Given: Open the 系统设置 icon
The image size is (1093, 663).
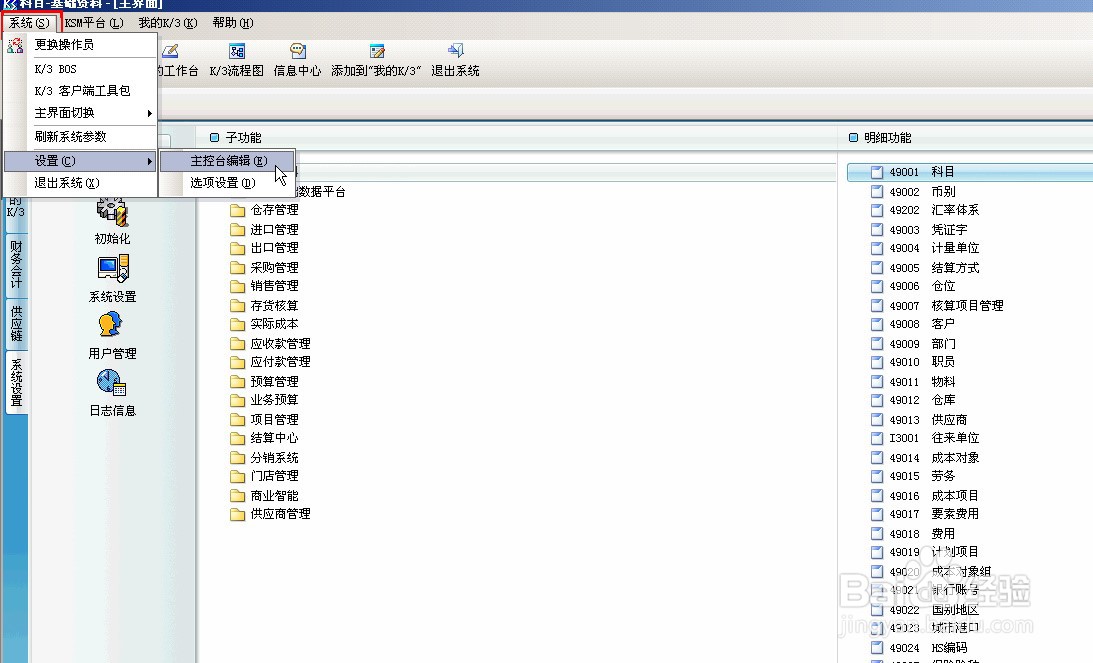Looking at the screenshot, I should pos(111,278).
